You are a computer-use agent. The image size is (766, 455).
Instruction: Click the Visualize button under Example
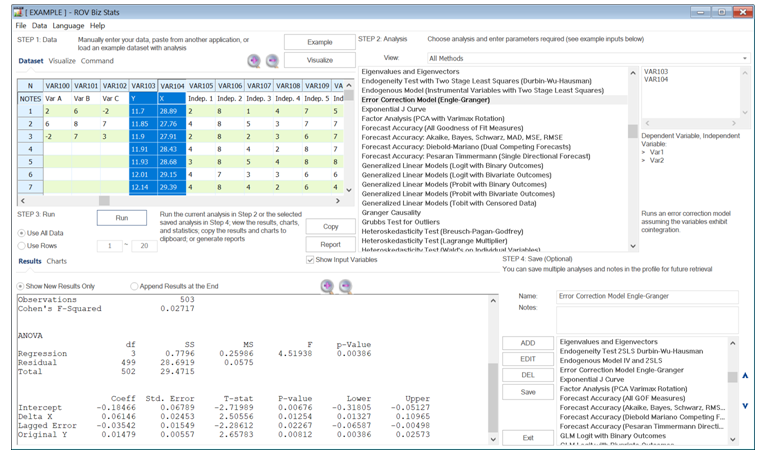(320, 60)
